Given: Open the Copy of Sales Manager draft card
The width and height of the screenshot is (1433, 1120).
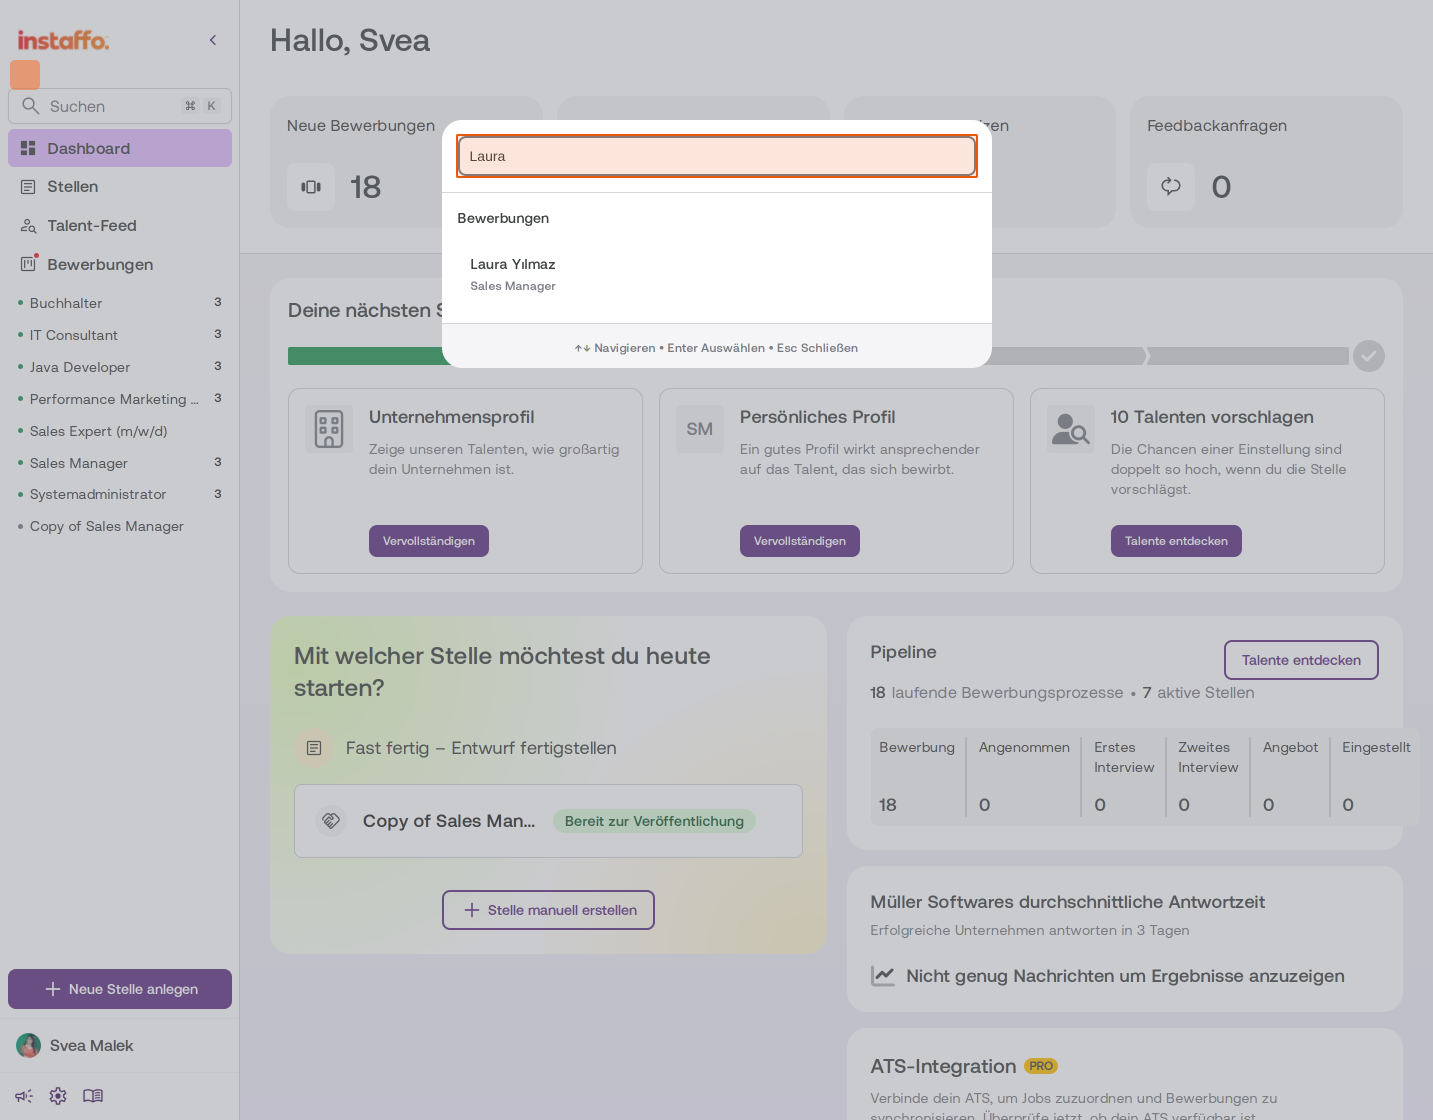Looking at the screenshot, I should click(x=548, y=821).
